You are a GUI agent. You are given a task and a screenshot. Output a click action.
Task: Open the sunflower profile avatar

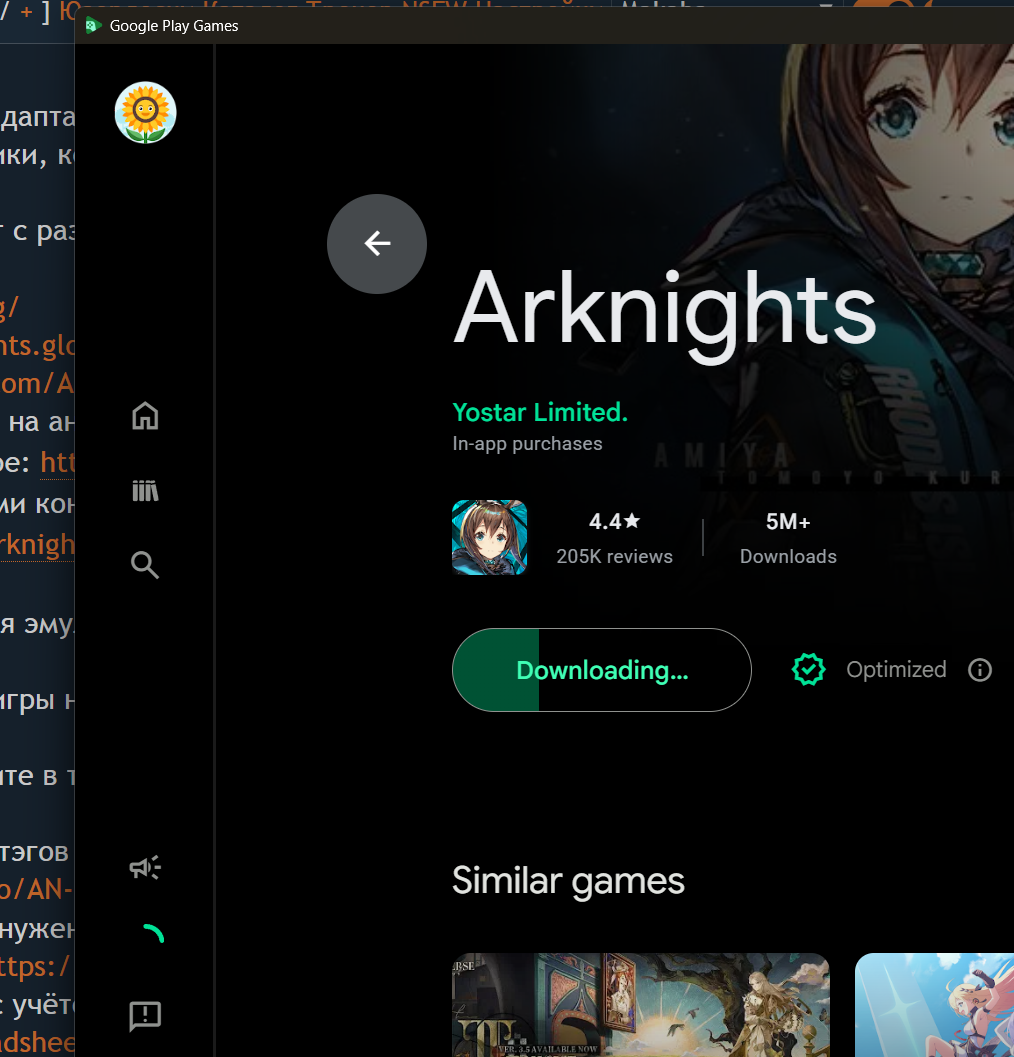[146, 113]
